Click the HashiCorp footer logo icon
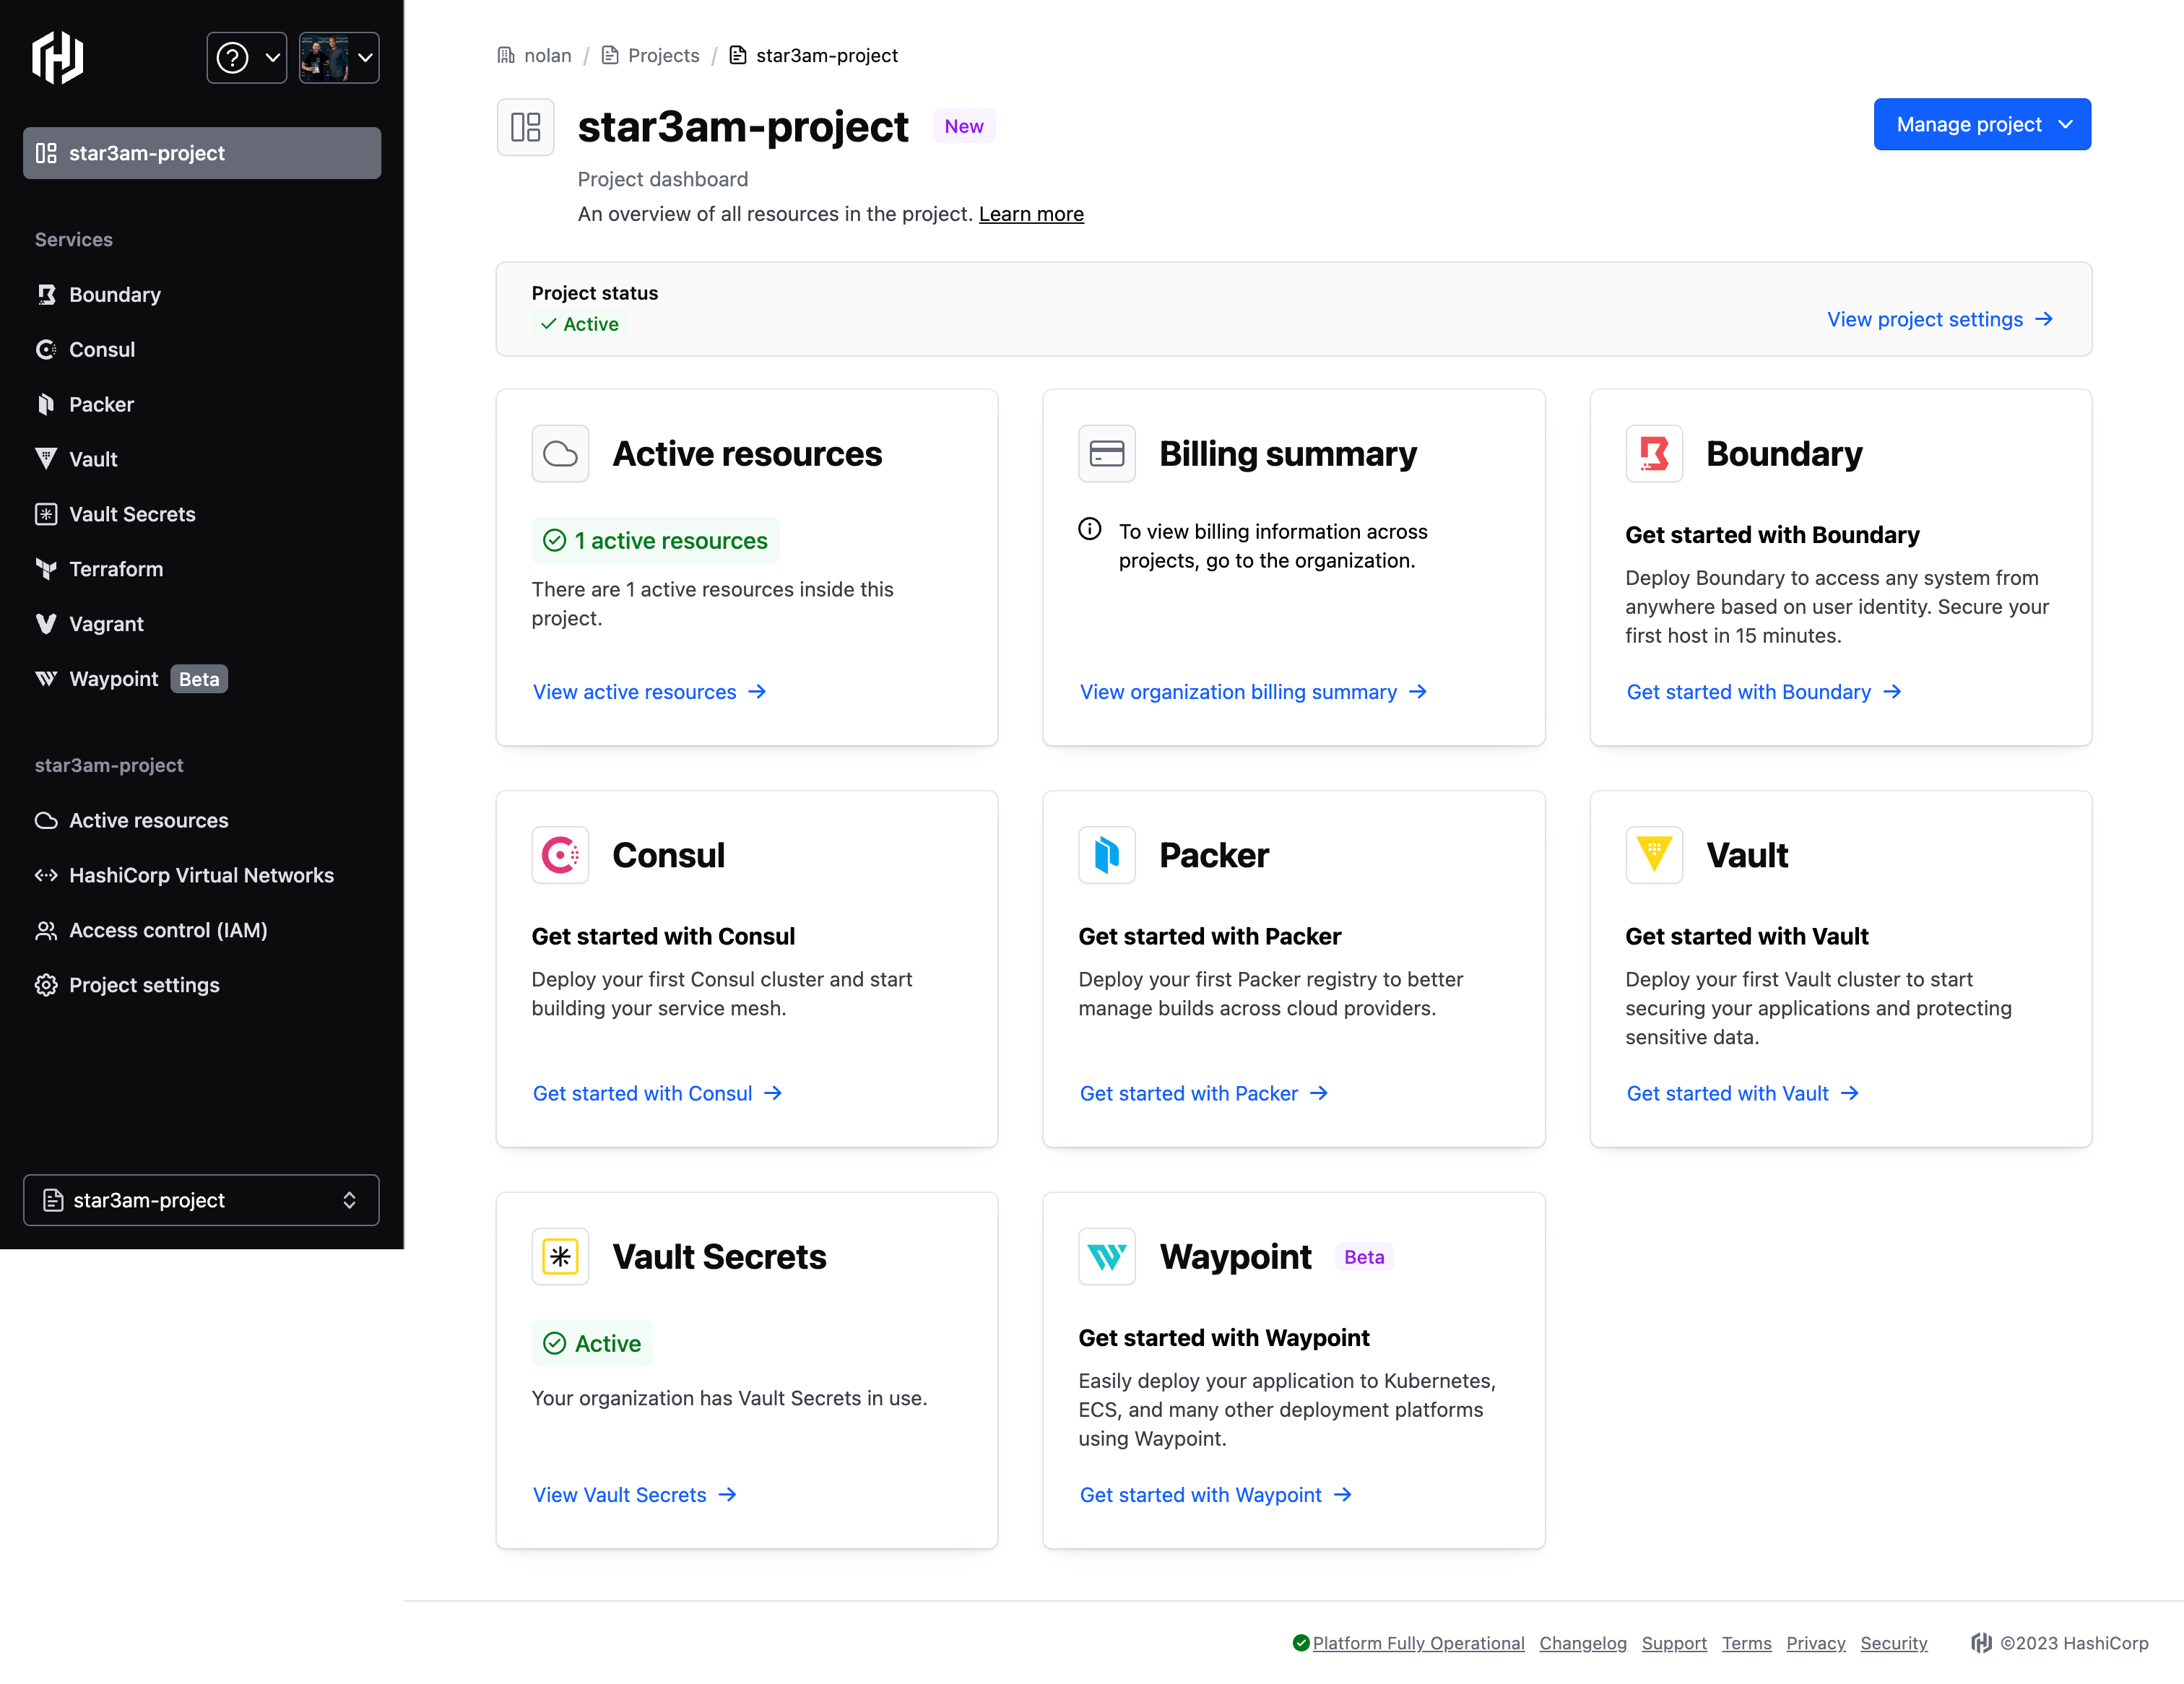This screenshot has width=2184, height=1684. (1981, 1643)
